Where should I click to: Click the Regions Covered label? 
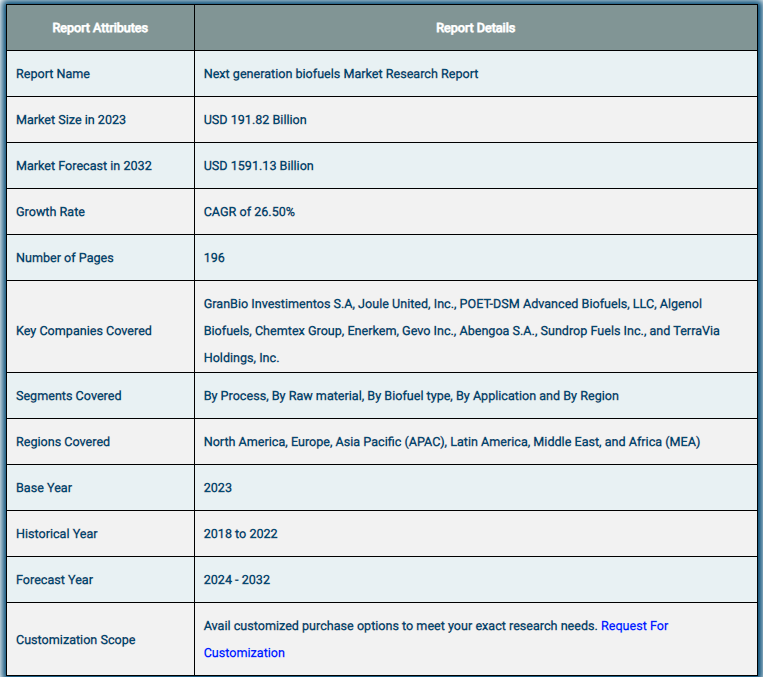[x=63, y=442]
